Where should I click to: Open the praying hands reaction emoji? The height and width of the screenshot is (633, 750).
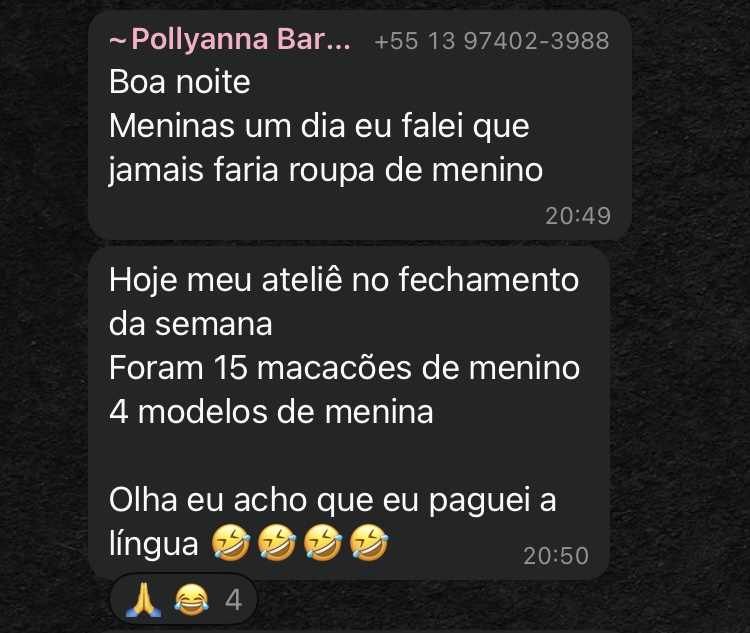pyautogui.click(x=143, y=600)
